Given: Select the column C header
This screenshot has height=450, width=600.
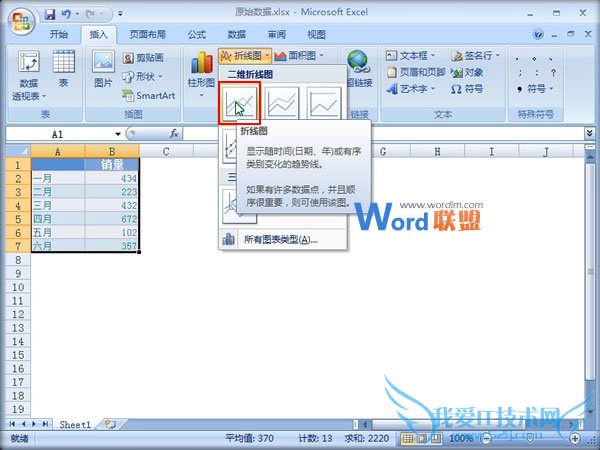Looking at the screenshot, I should click(166, 152).
